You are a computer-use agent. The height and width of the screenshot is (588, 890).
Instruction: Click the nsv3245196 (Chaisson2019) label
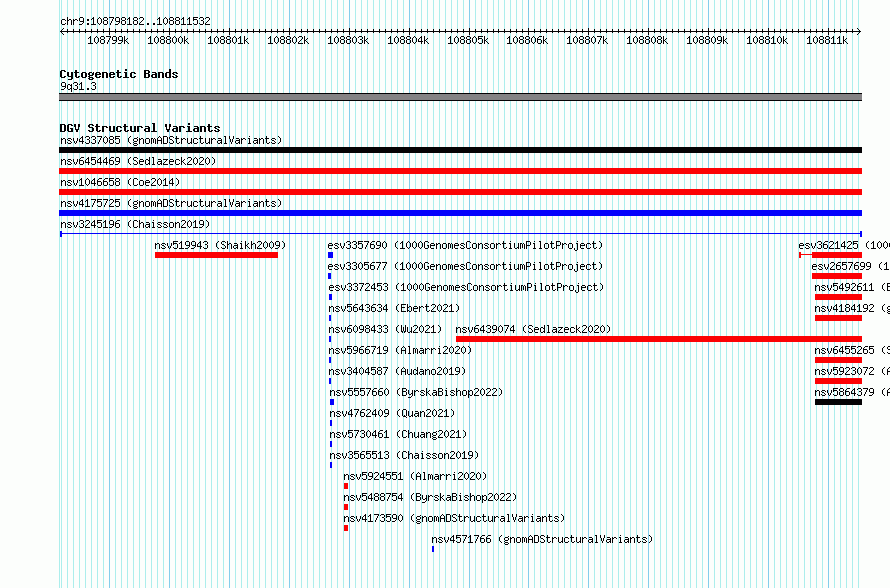pos(135,224)
